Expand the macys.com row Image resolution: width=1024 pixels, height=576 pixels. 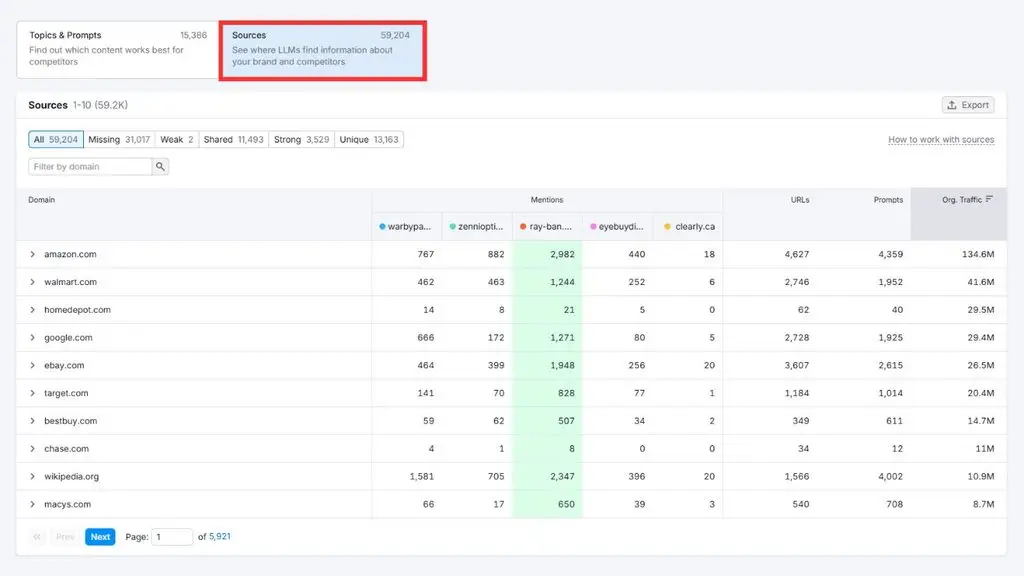click(x=32, y=504)
